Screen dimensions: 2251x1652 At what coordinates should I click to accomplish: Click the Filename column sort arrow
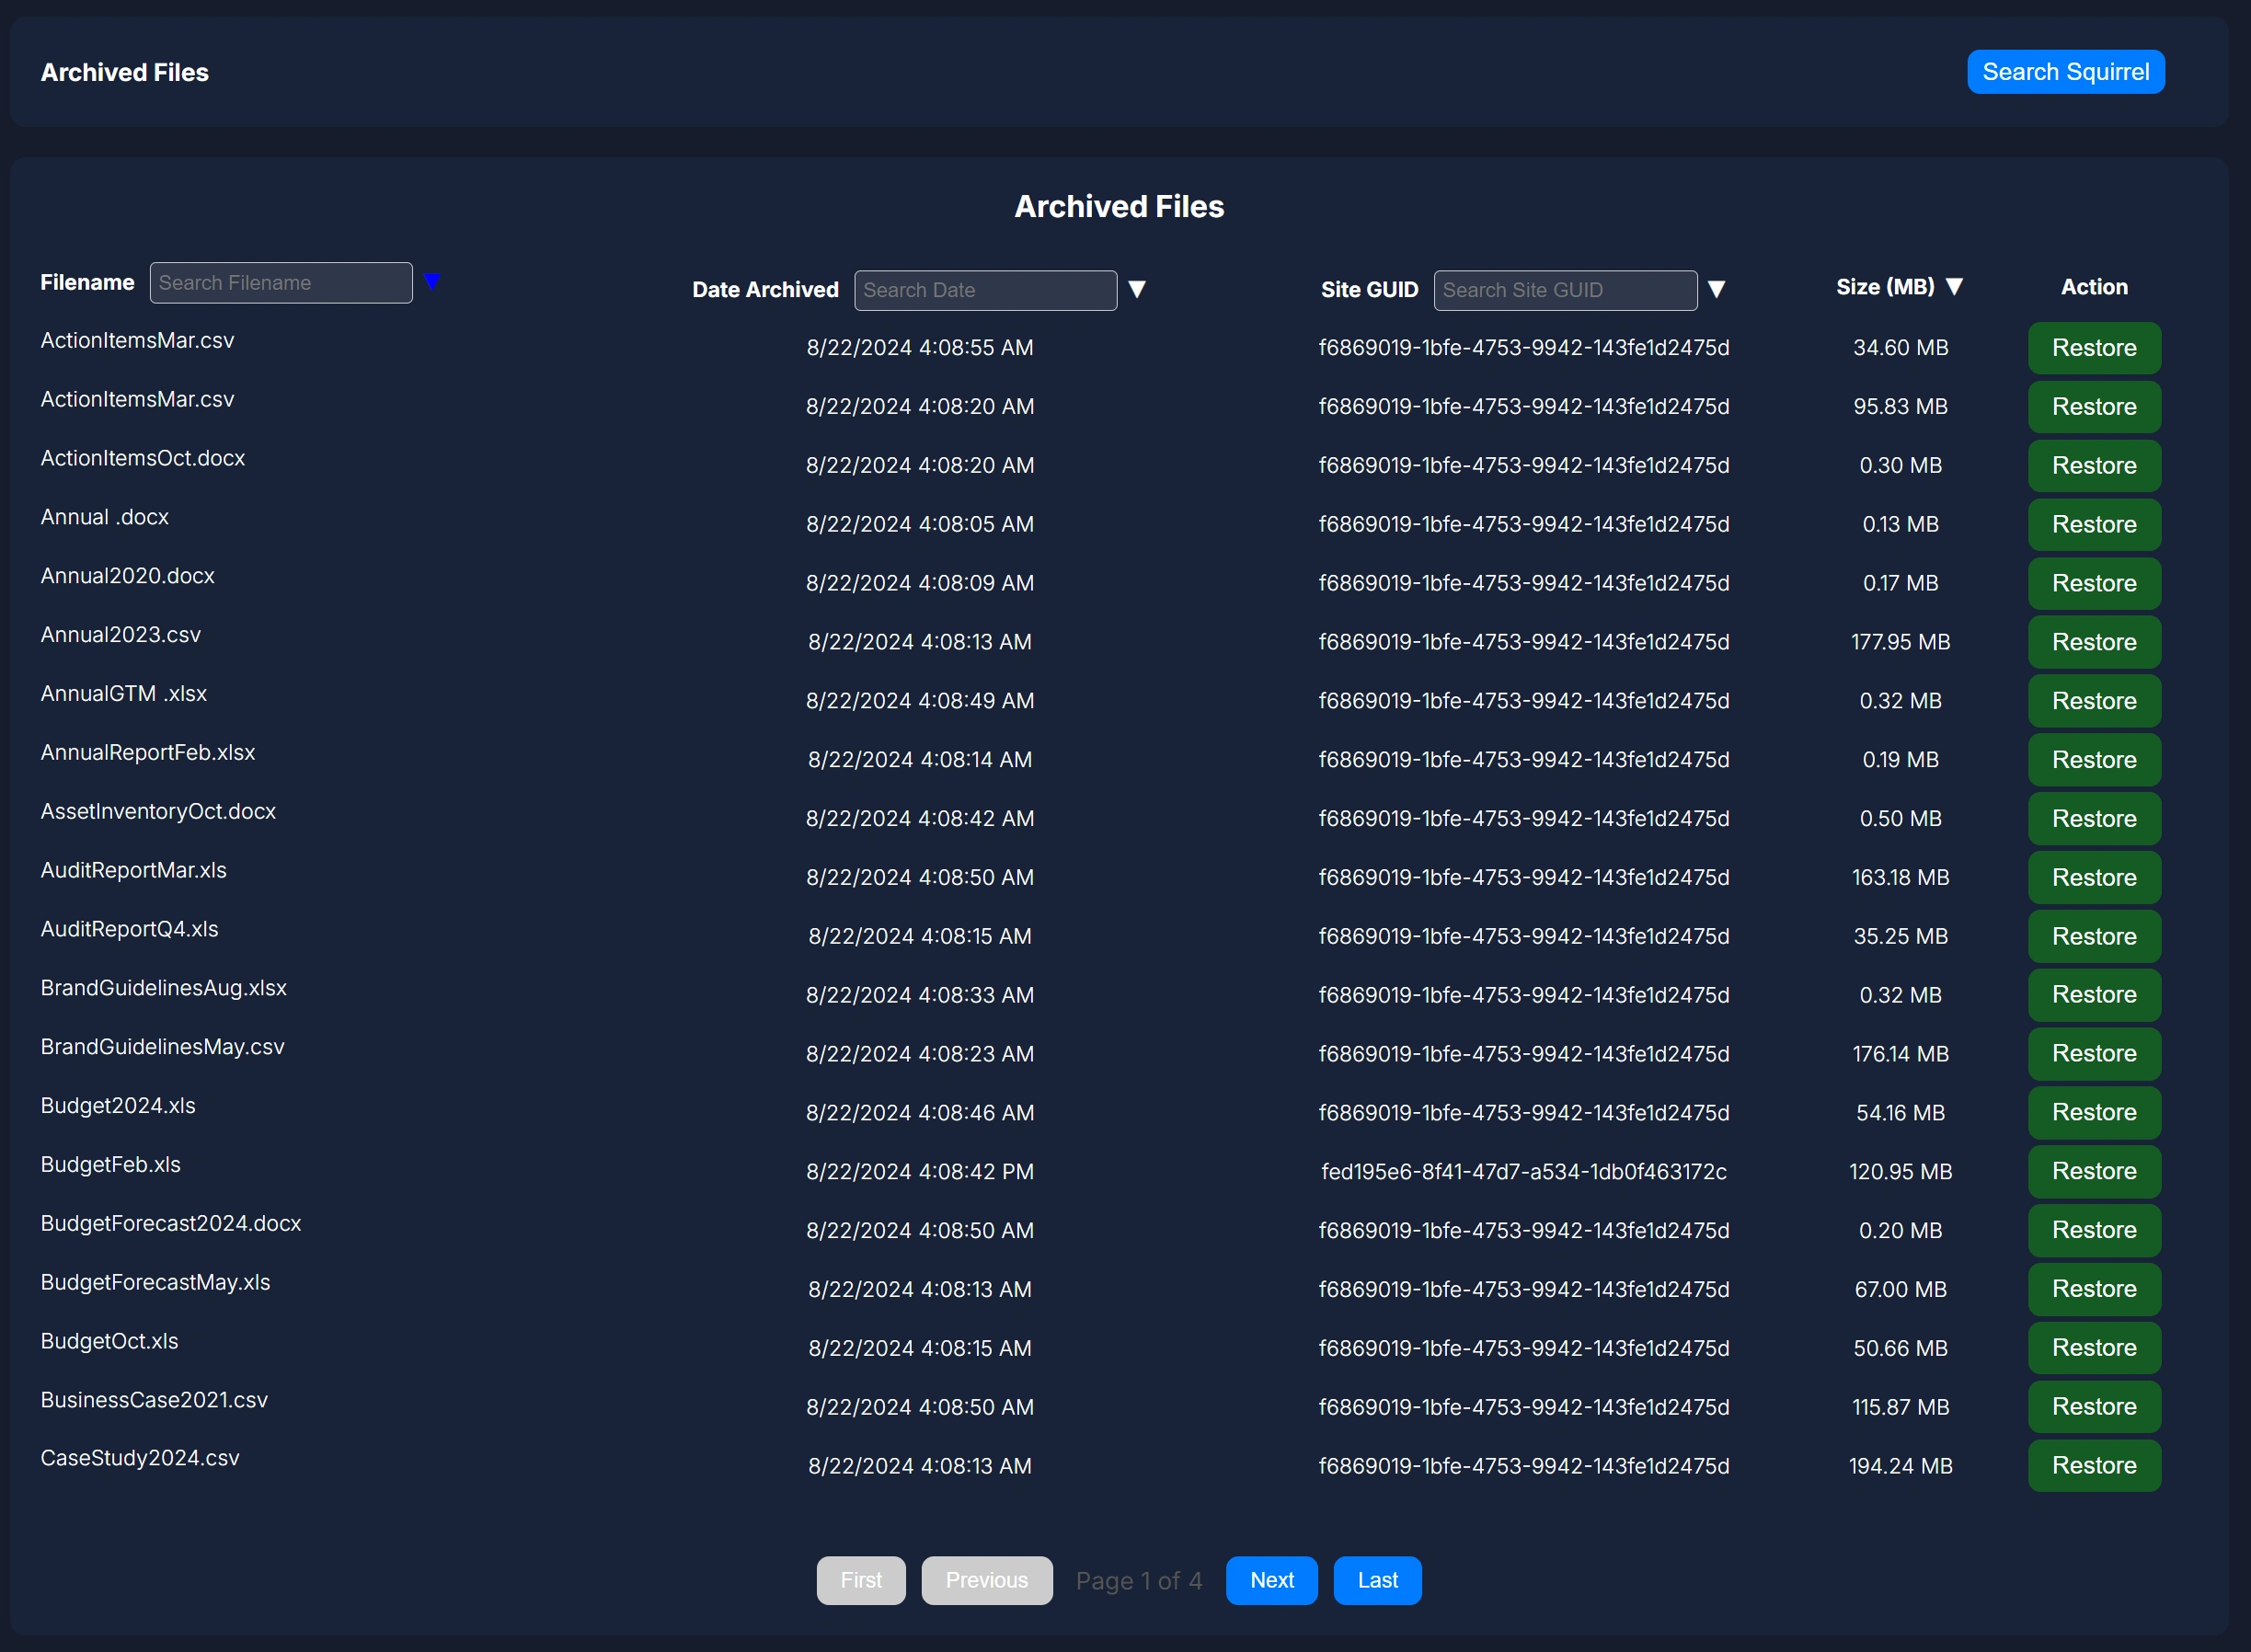pyautogui.click(x=432, y=281)
